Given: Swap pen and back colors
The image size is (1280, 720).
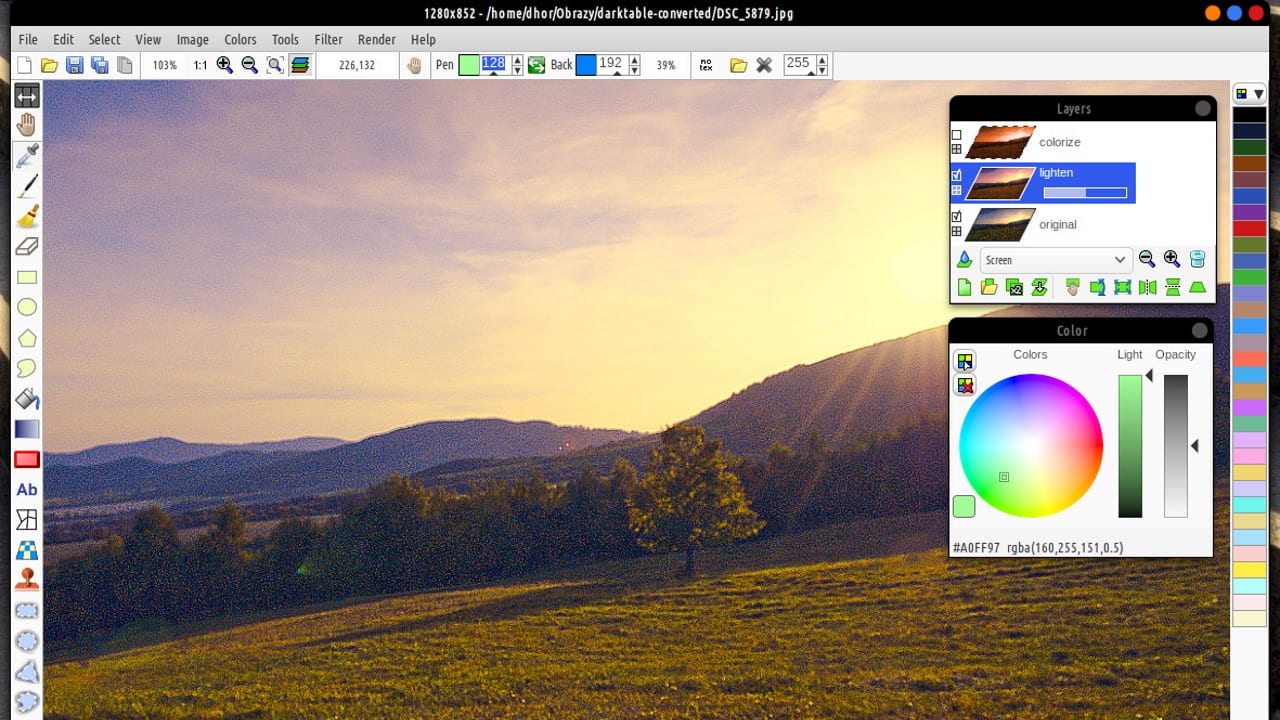Looking at the screenshot, I should coord(537,65).
